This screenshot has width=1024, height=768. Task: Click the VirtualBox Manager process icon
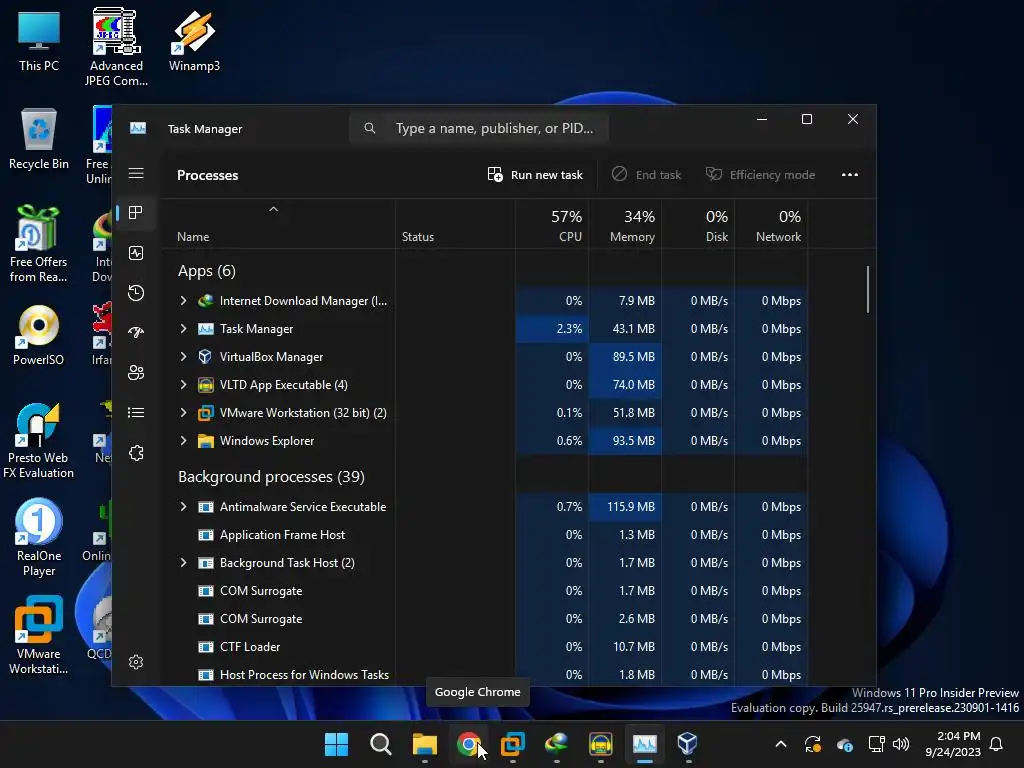click(206, 357)
